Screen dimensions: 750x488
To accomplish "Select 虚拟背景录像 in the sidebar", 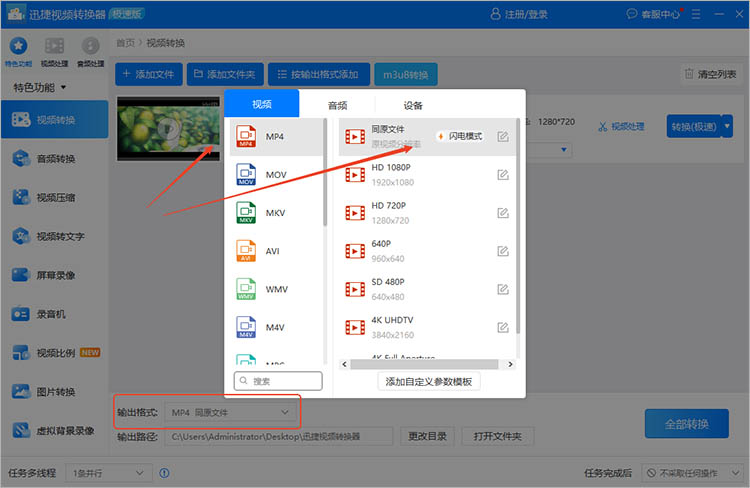I will click(x=55, y=431).
